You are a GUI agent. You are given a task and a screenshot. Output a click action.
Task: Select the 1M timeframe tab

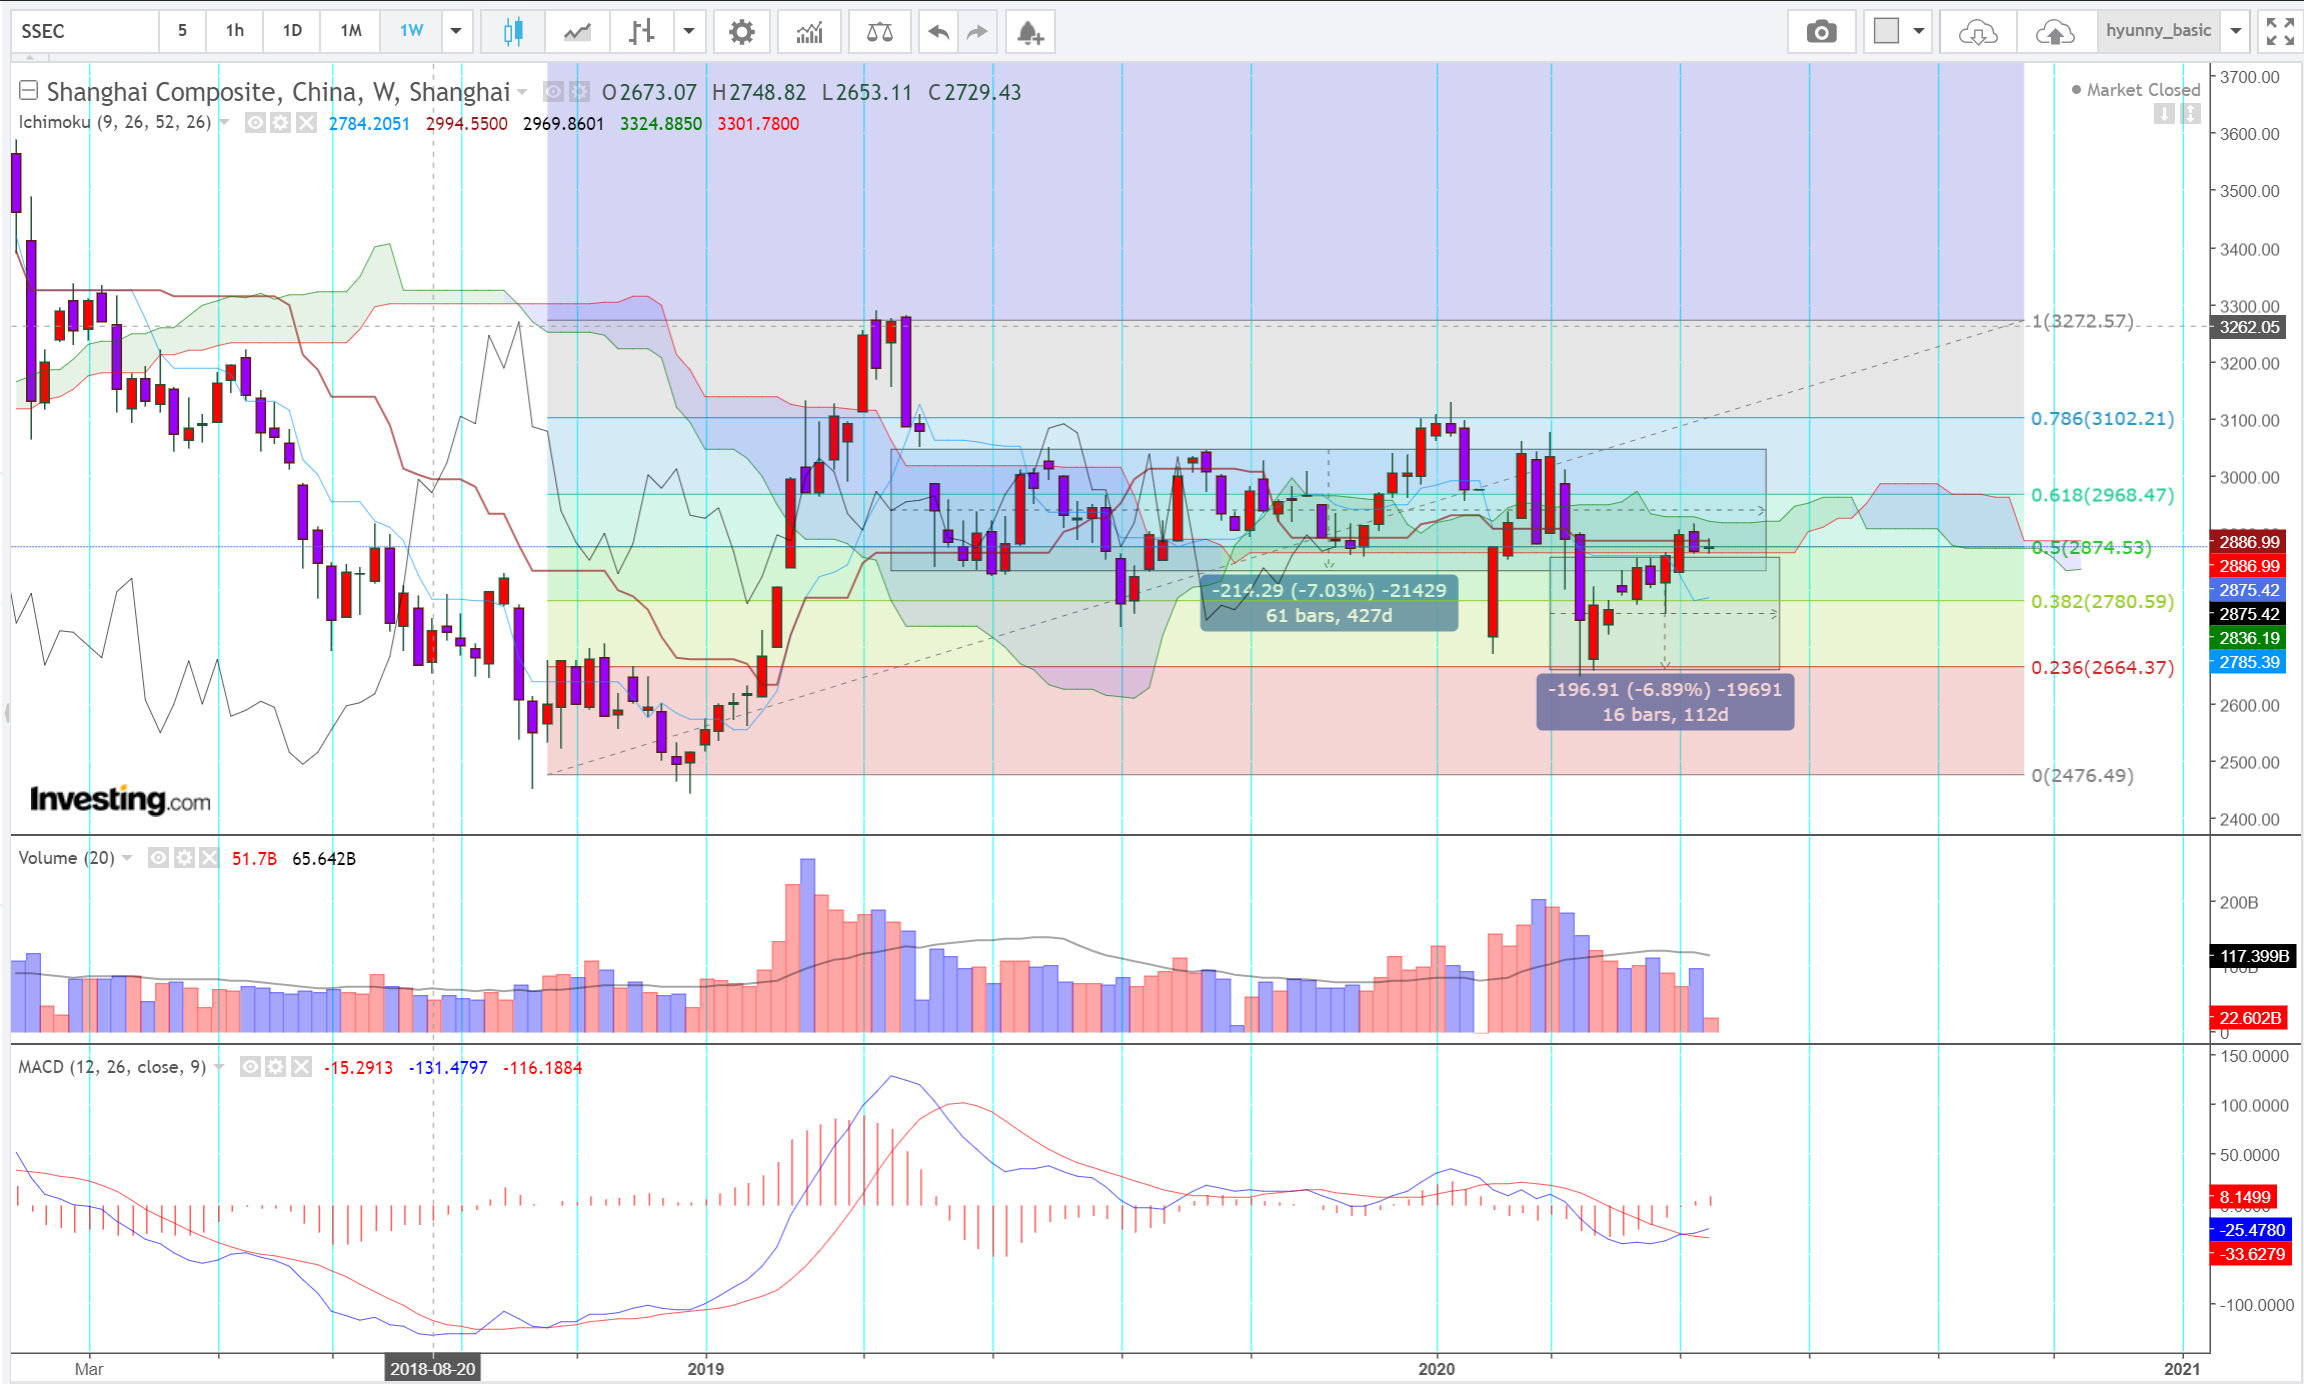pyautogui.click(x=351, y=31)
